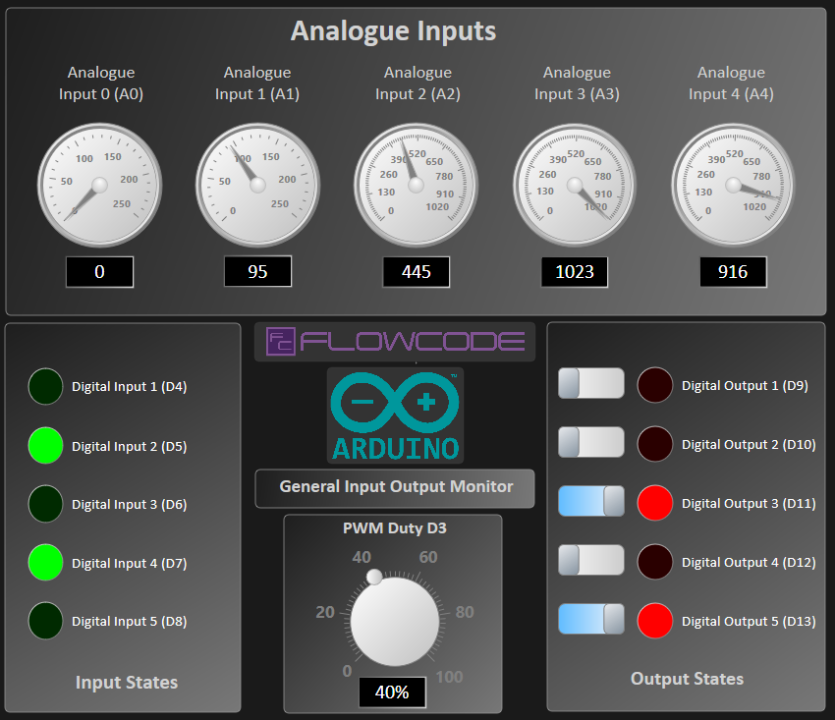Click the Analogue Input 0 (A0) gauge
835x720 pixels.
[x=99, y=184]
